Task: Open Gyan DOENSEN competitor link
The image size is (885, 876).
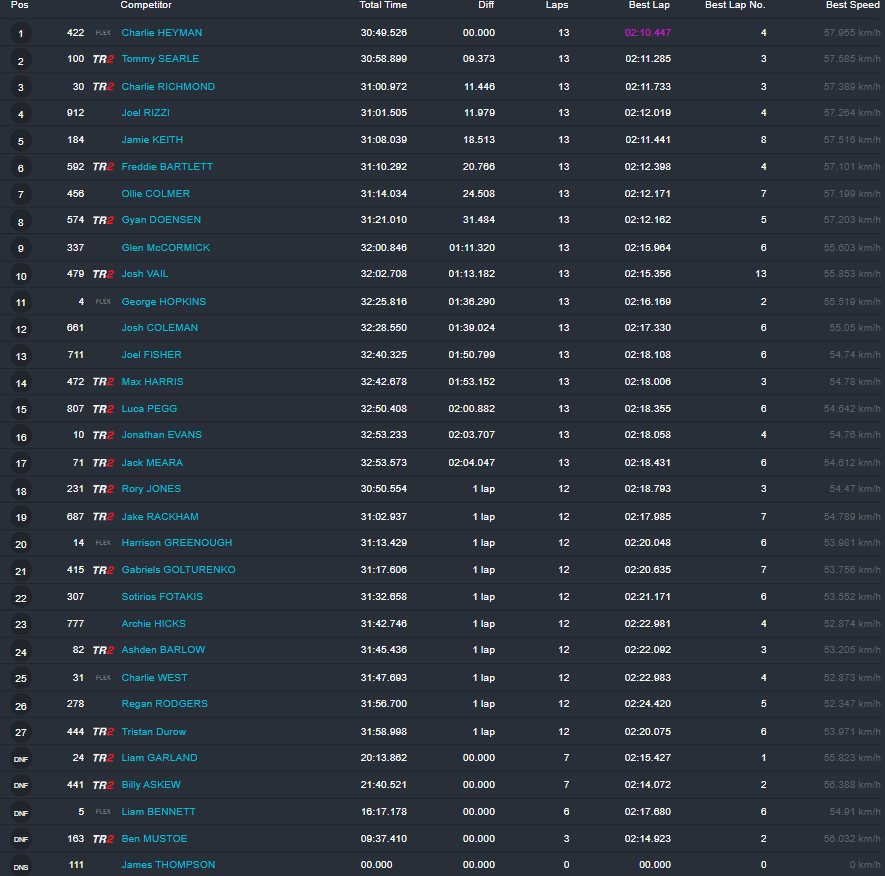Action: [x=161, y=220]
